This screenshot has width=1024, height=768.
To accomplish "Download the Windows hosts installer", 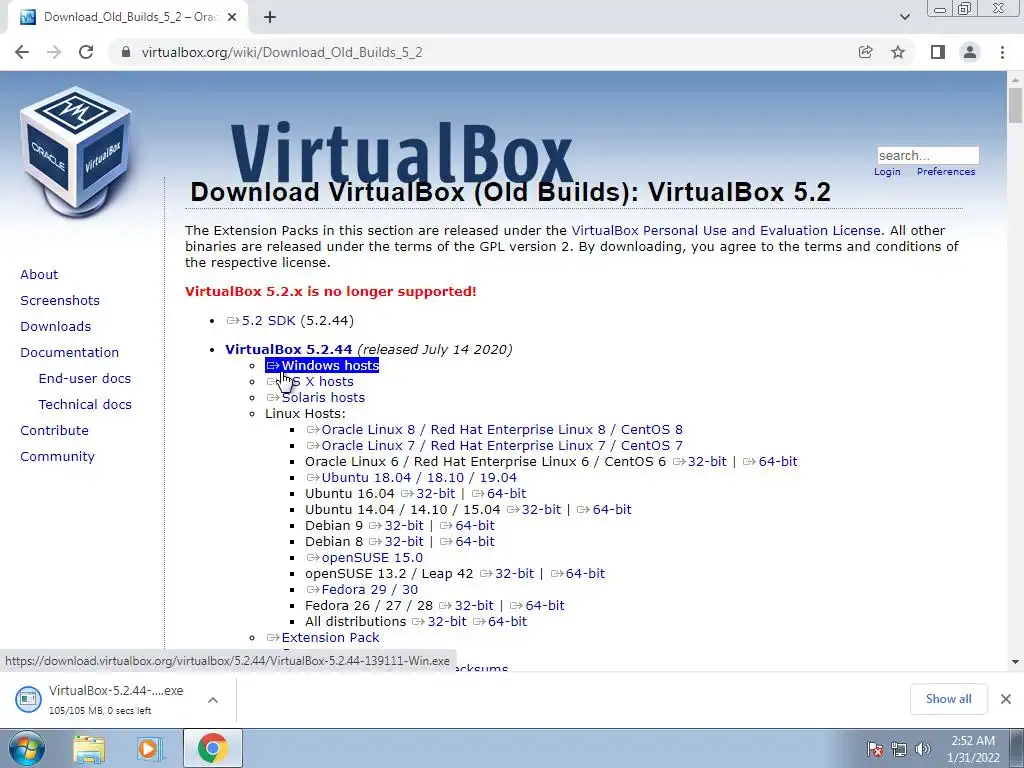I will point(323,366).
